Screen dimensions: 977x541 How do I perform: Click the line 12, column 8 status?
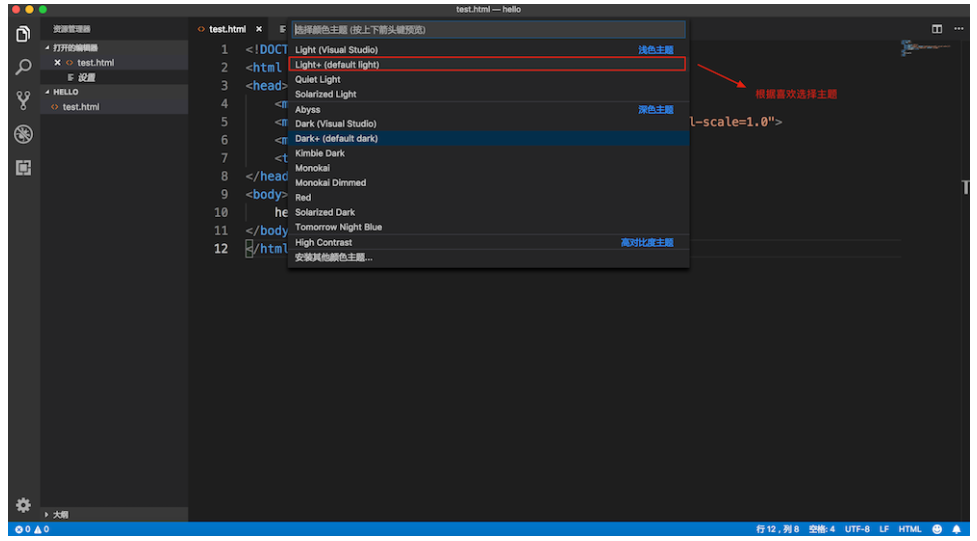[x=778, y=529]
